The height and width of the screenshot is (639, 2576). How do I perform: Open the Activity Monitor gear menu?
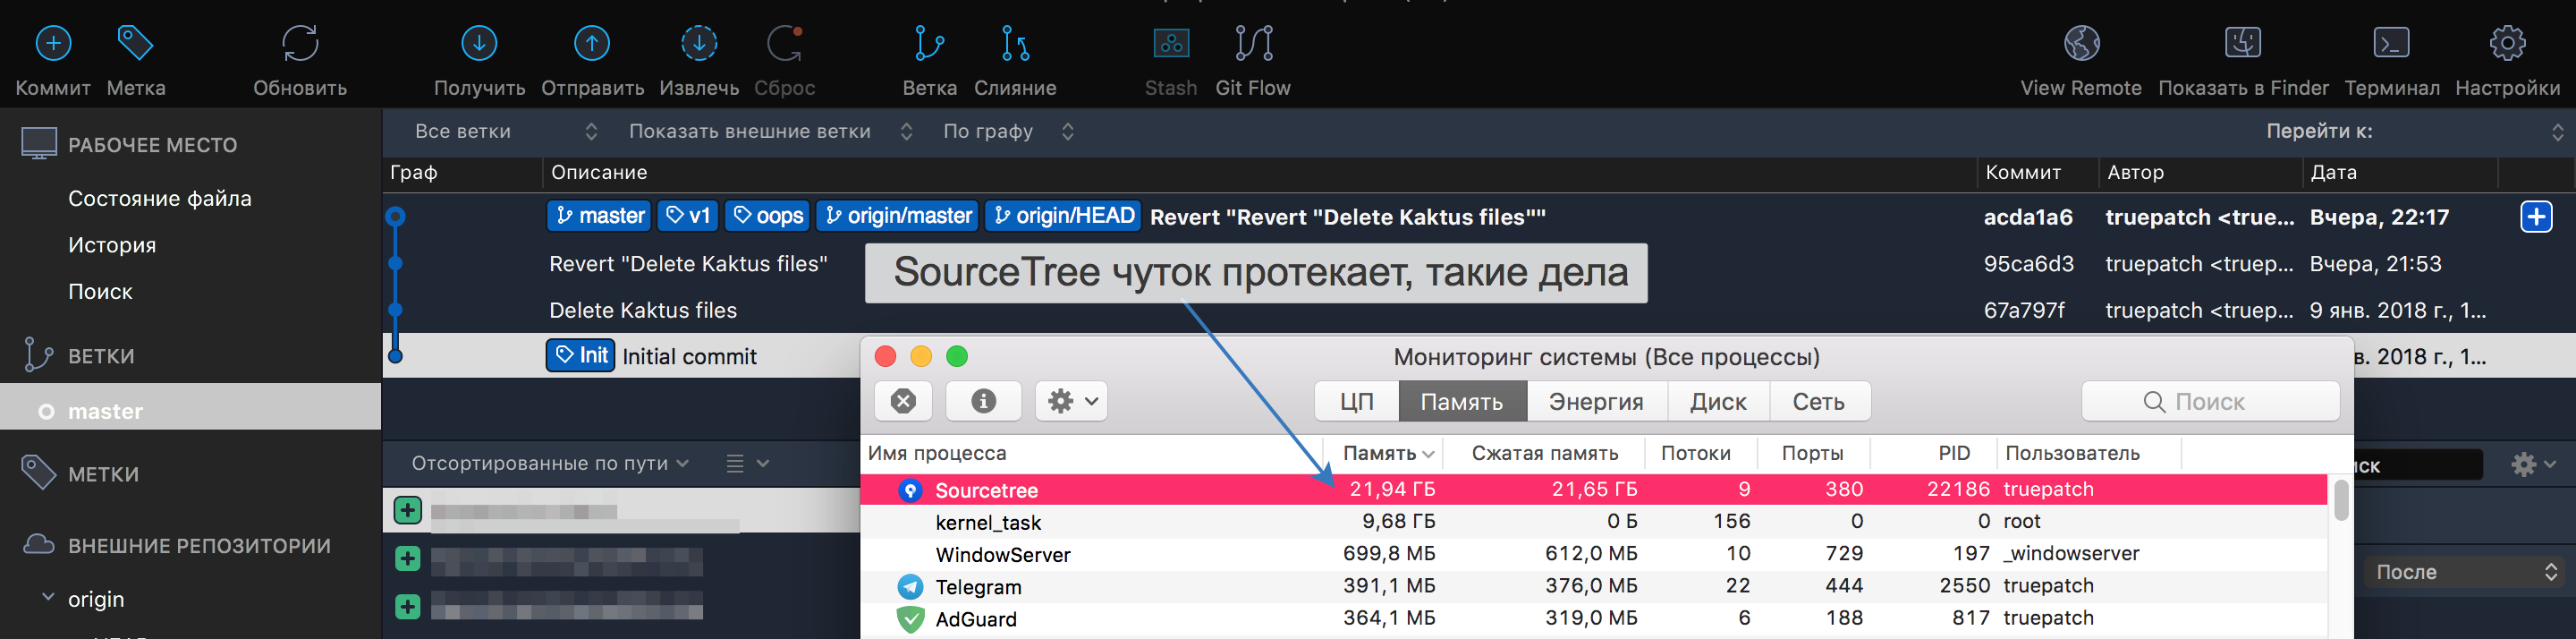[1071, 401]
